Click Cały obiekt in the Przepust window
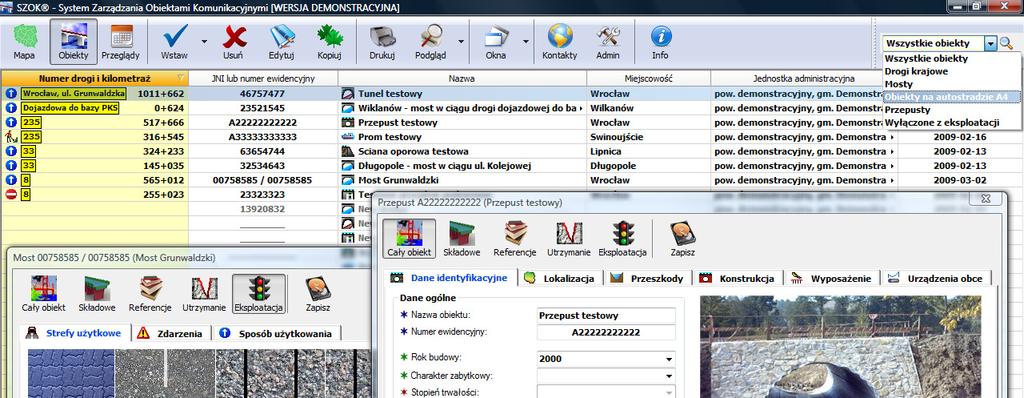The height and width of the screenshot is (398, 1024). coord(409,239)
